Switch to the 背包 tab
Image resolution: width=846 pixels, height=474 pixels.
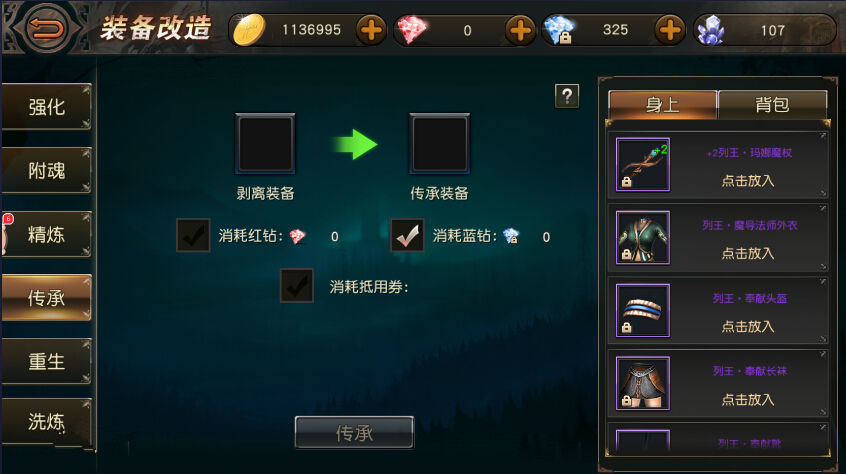(773, 104)
